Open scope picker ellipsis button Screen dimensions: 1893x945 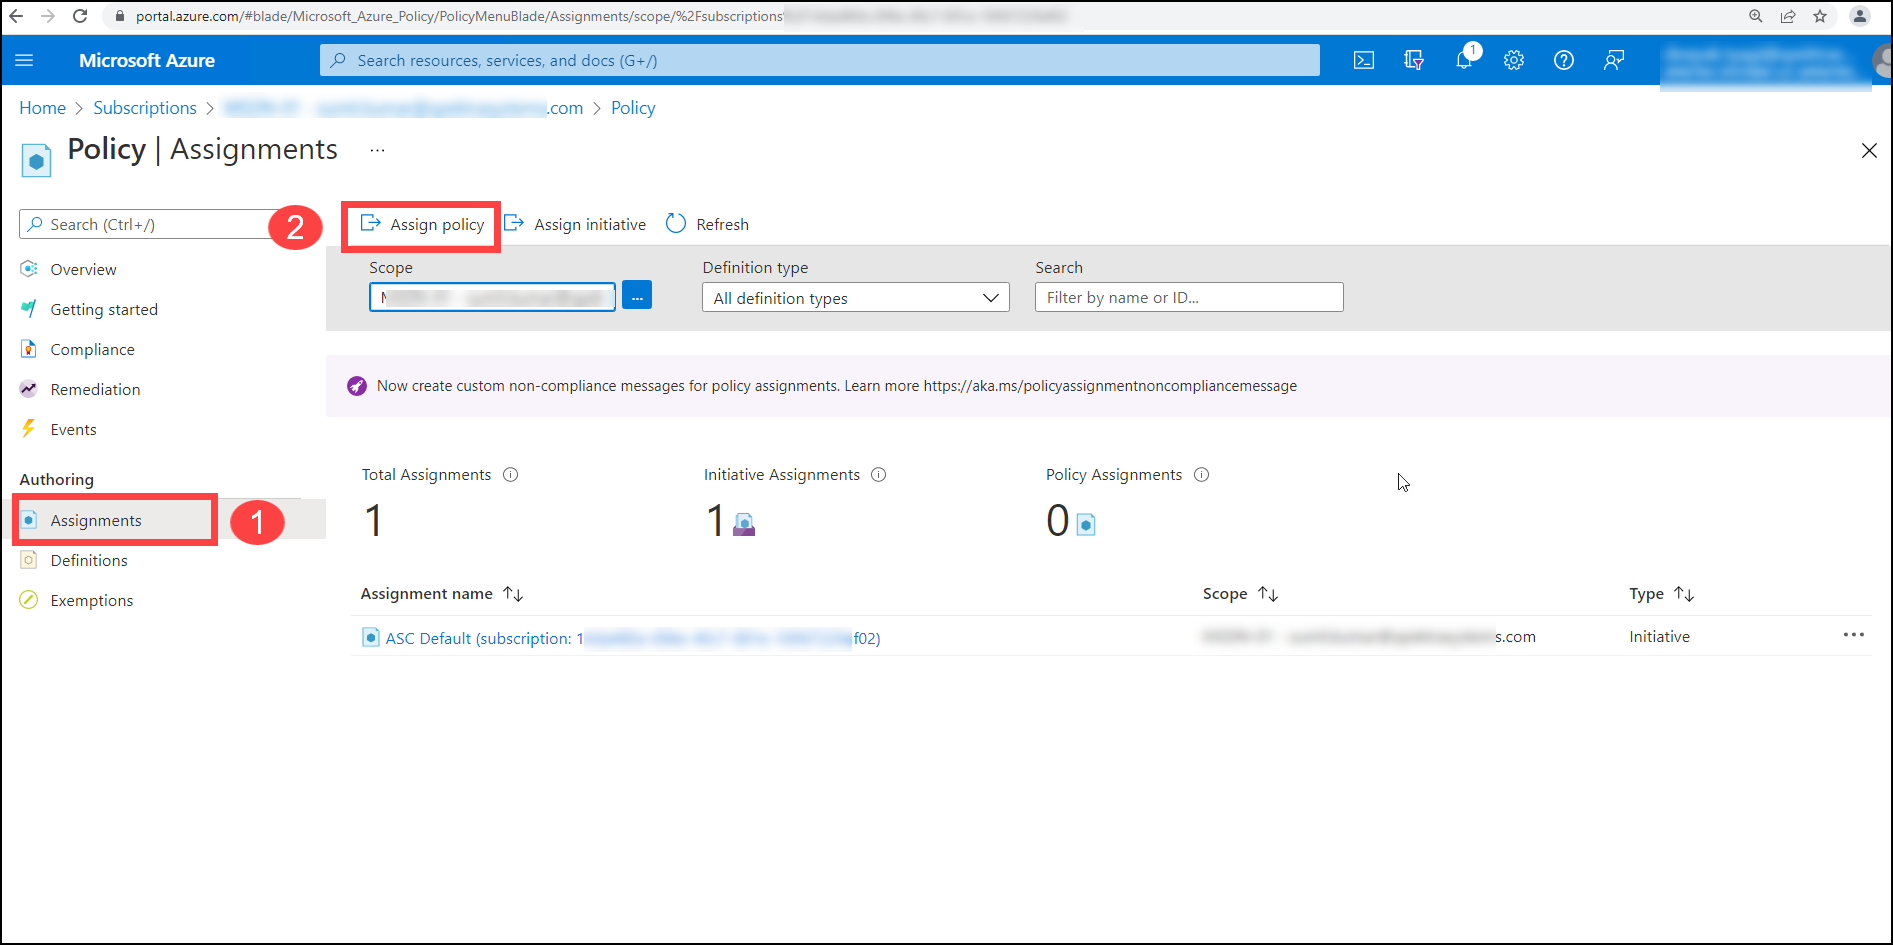tap(637, 295)
